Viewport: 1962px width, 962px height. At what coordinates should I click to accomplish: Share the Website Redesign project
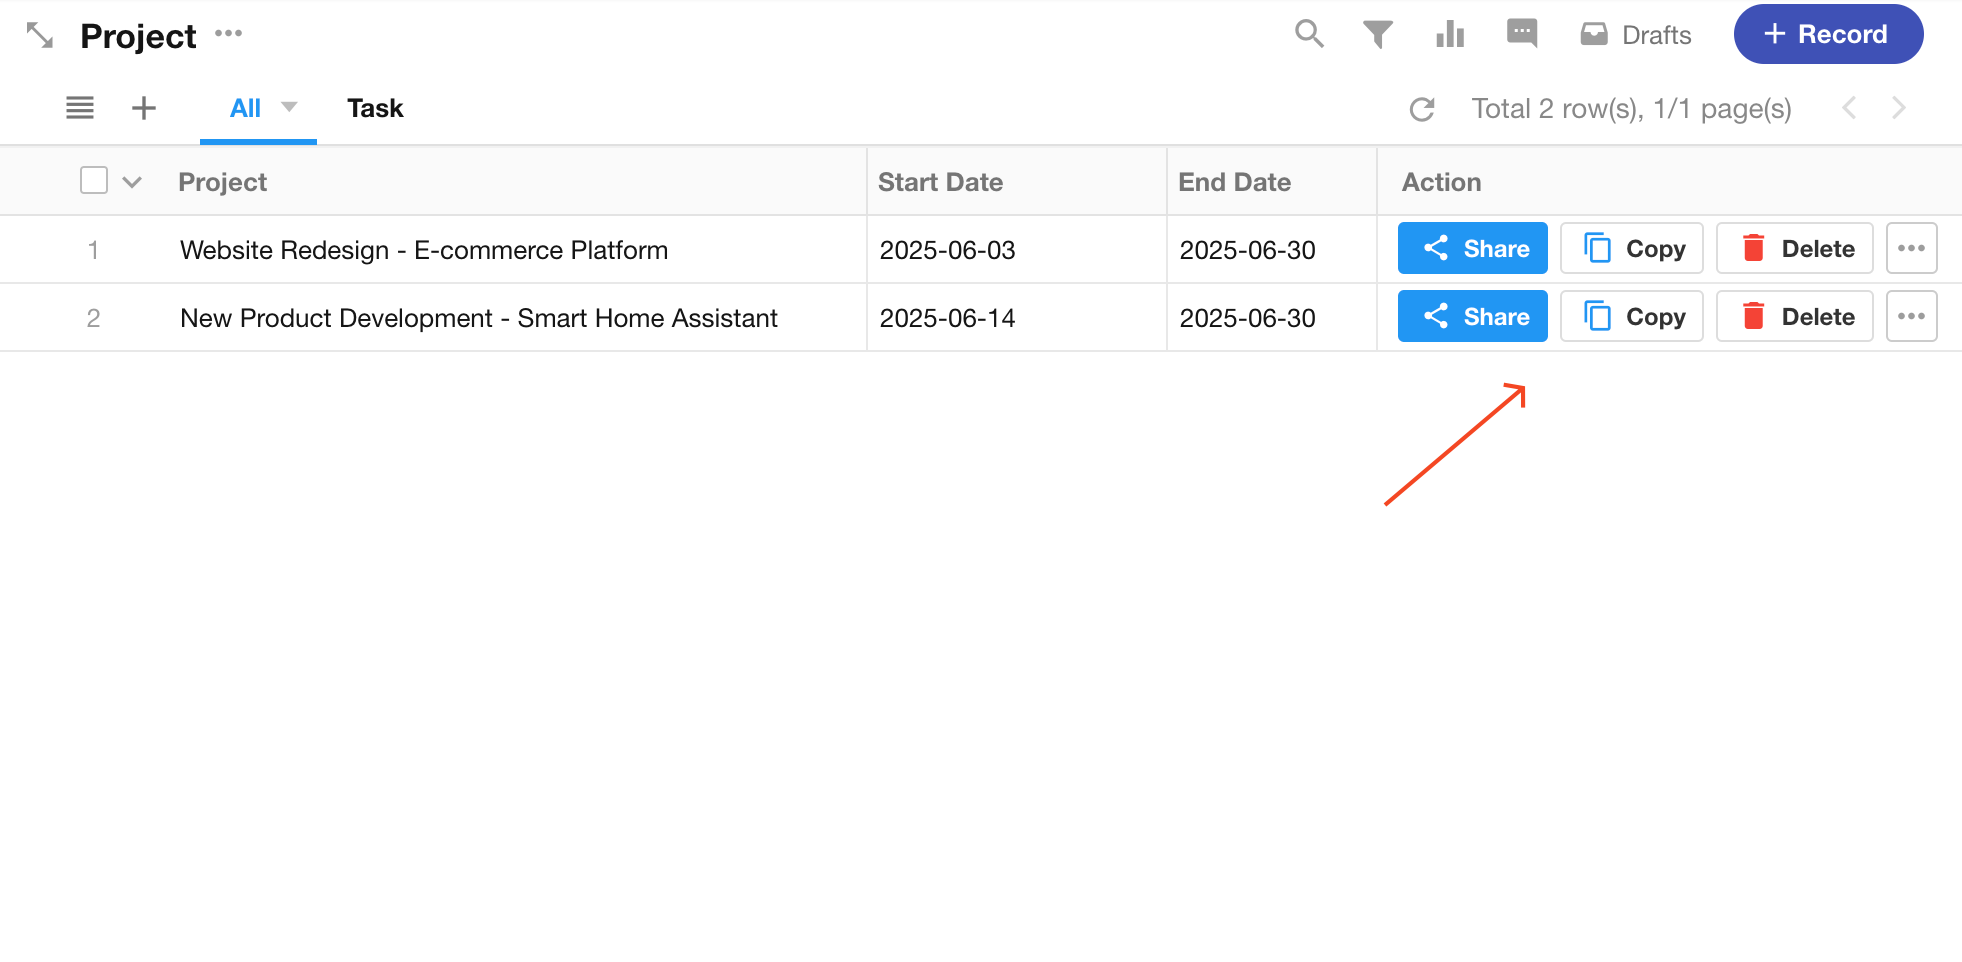click(x=1472, y=249)
